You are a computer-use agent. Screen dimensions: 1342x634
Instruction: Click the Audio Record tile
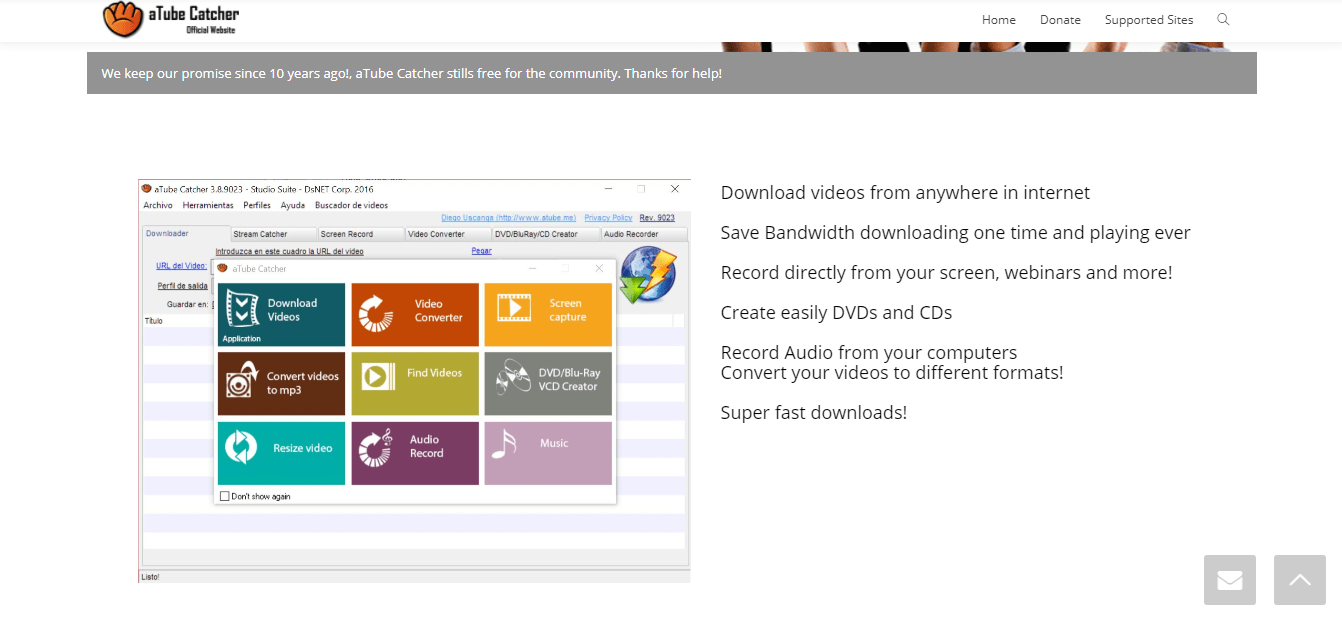415,453
